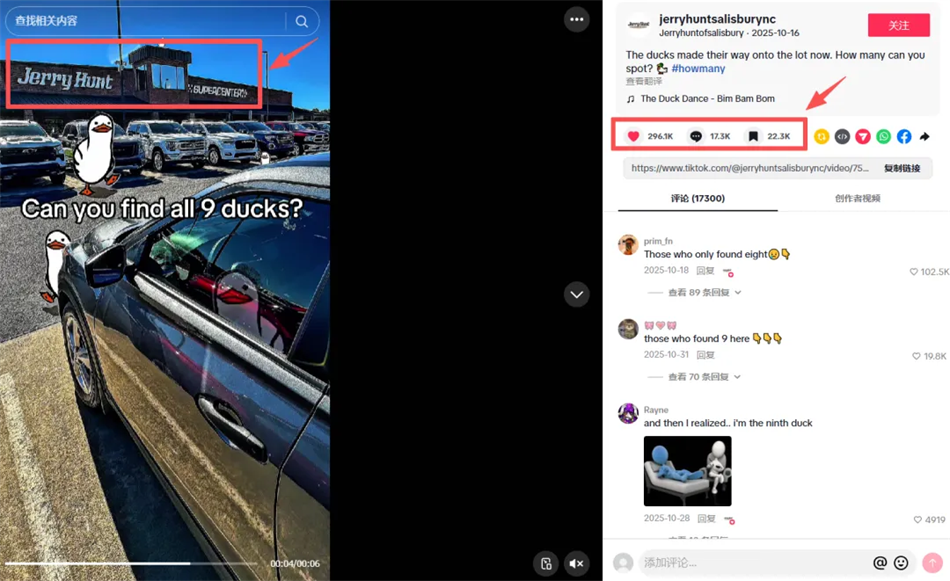This screenshot has height=581, width=950.
Task: Expand 70 replies under second comment
Action: [704, 376]
